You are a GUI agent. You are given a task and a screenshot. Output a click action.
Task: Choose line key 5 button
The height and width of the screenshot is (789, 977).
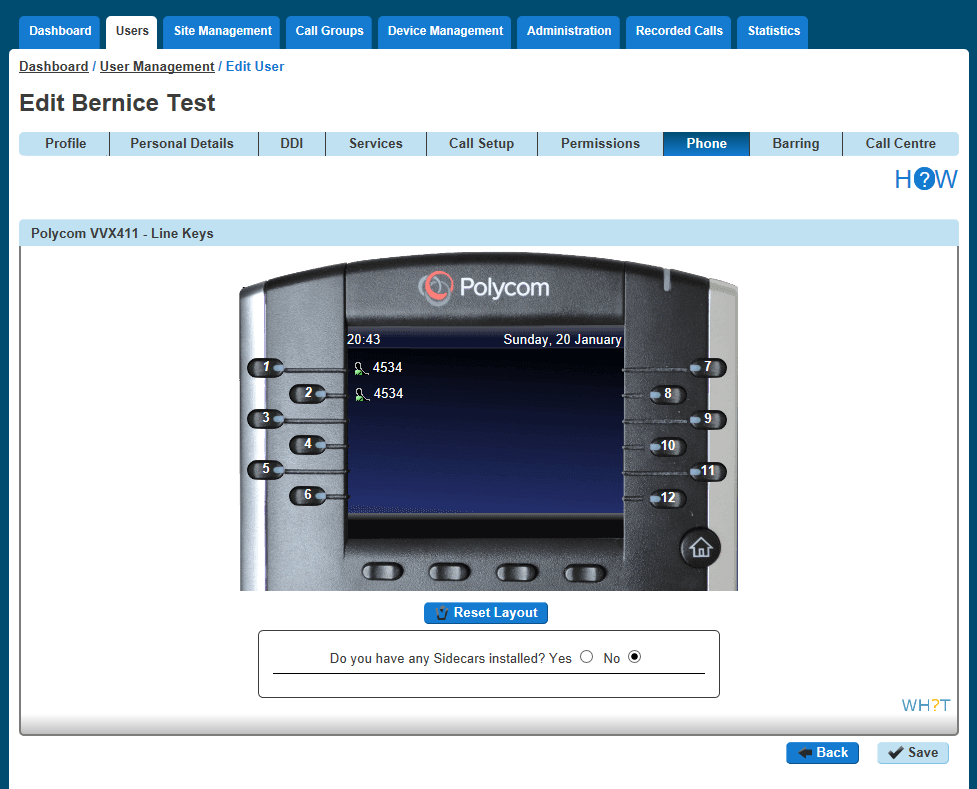click(266, 469)
